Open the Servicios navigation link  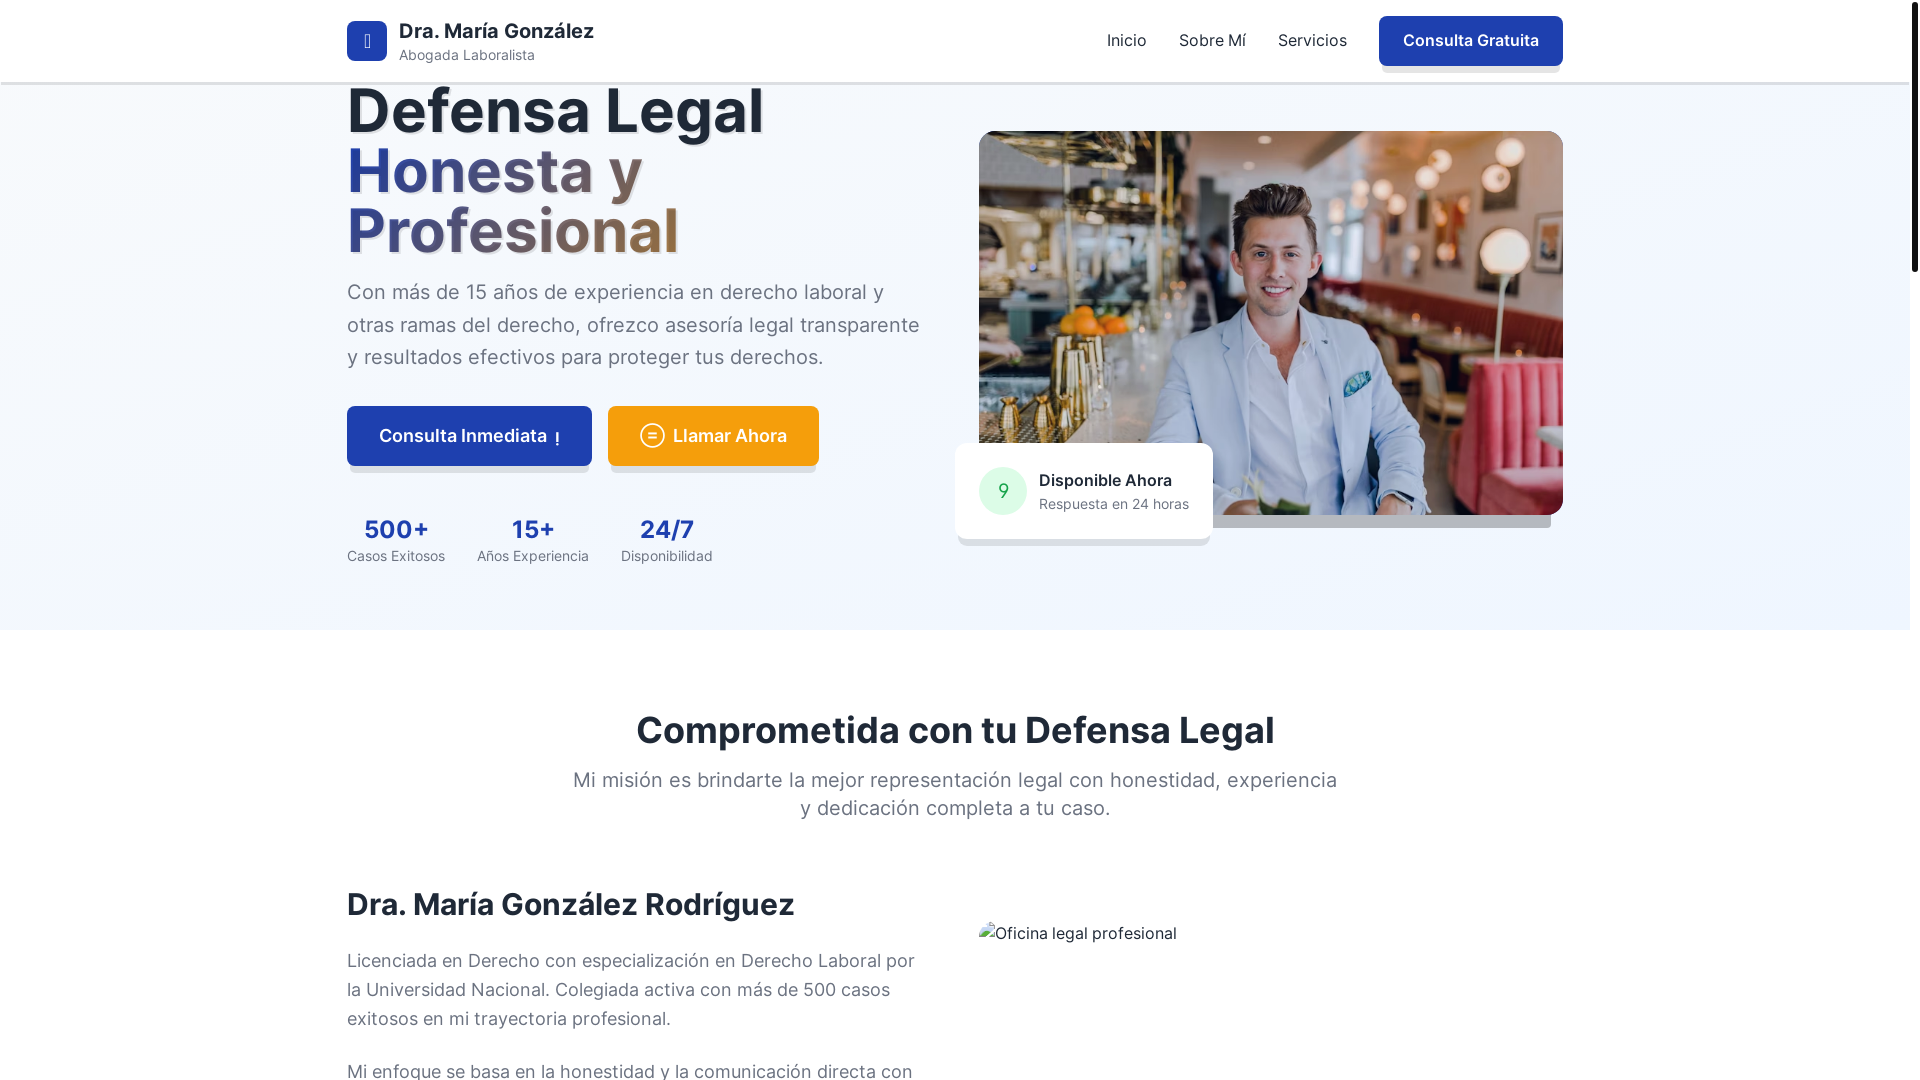pos(1312,40)
